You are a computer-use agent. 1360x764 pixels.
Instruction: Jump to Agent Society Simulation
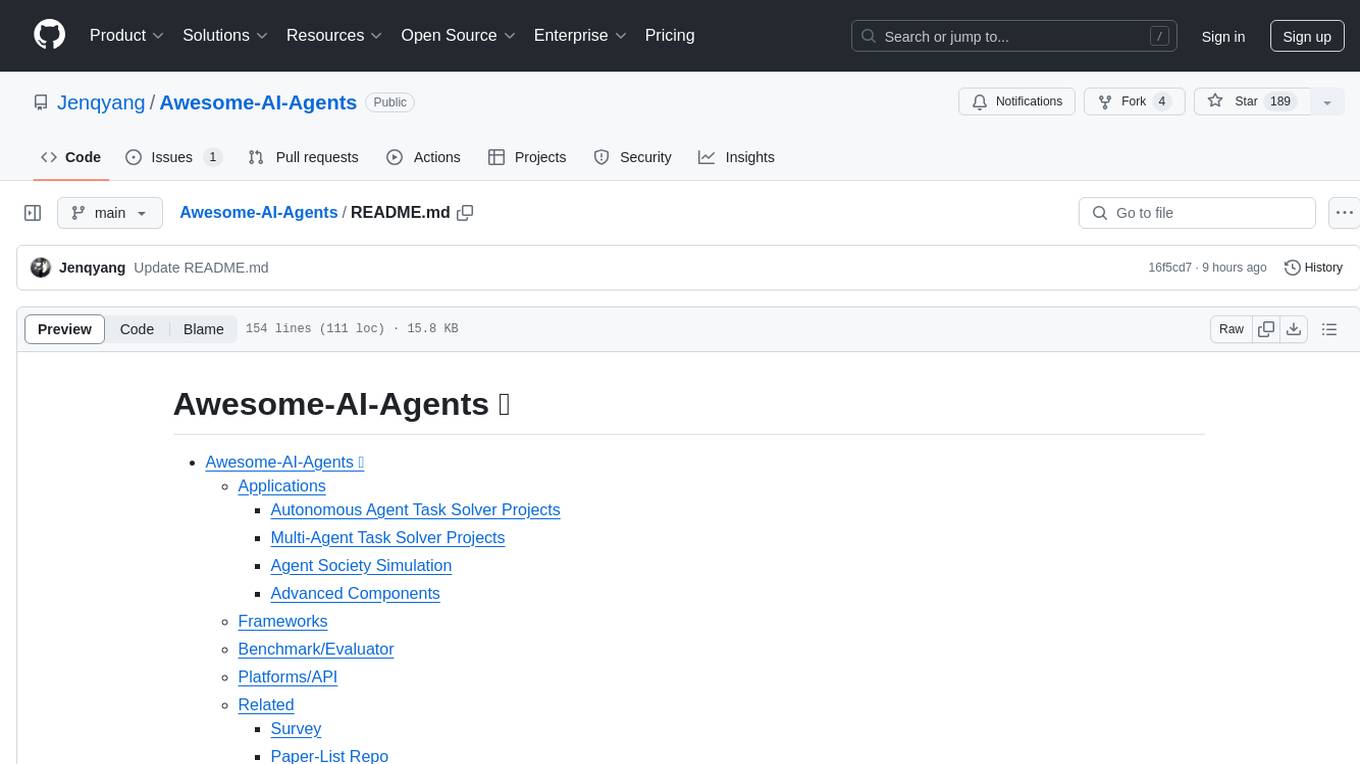point(361,566)
